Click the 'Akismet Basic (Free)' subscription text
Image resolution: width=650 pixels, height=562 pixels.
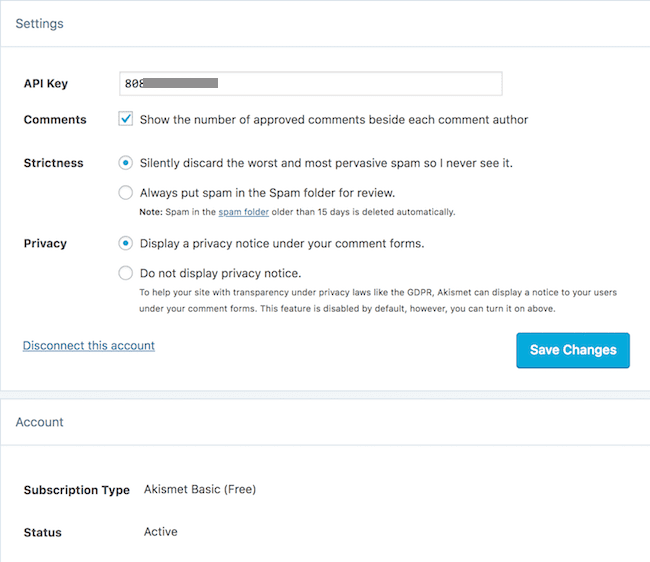point(200,489)
